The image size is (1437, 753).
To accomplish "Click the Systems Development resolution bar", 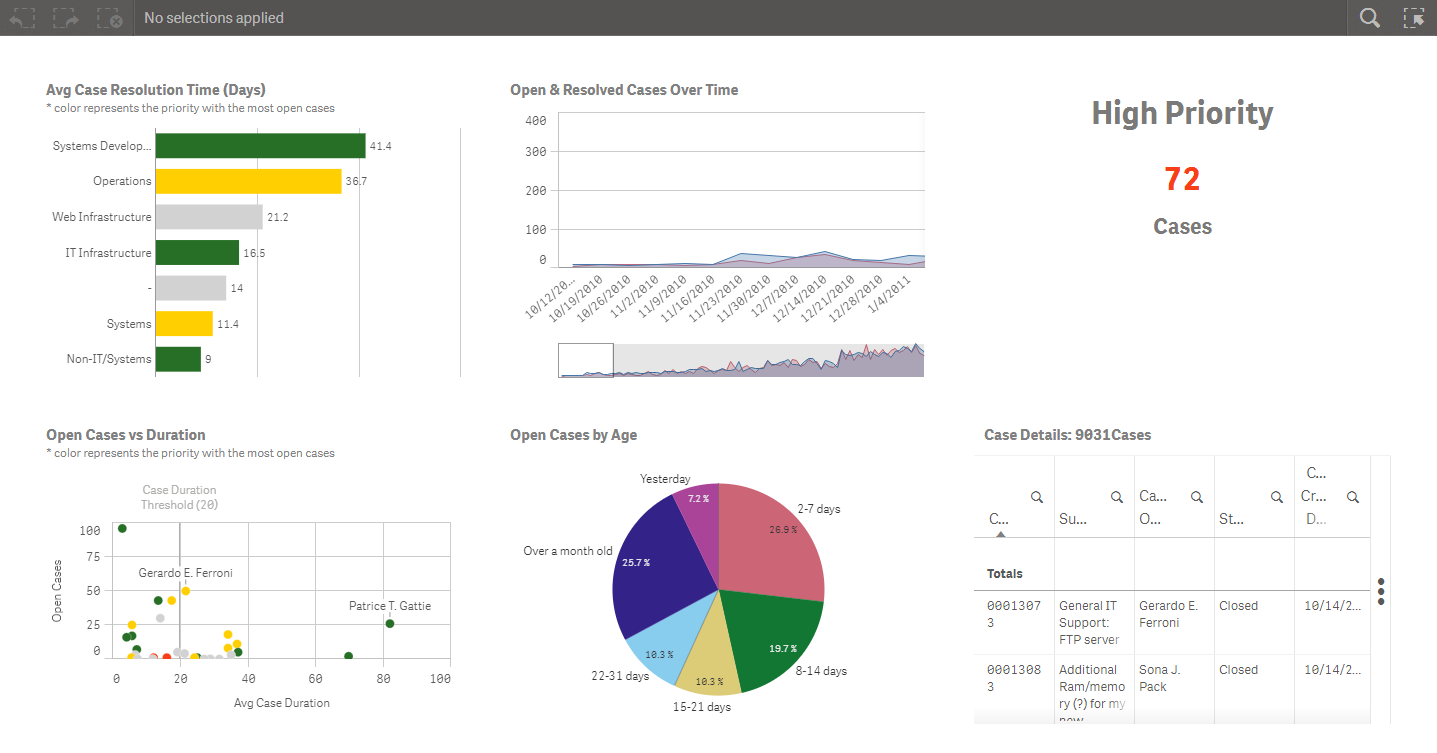I will click(x=260, y=145).
